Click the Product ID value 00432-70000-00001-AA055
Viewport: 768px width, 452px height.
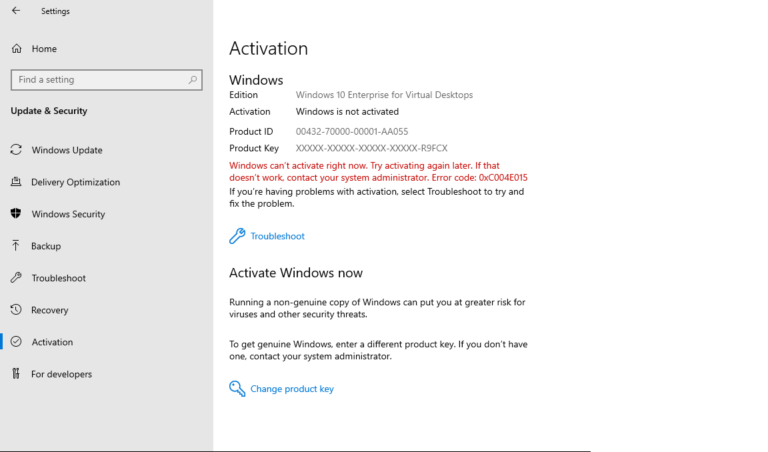pos(352,131)
